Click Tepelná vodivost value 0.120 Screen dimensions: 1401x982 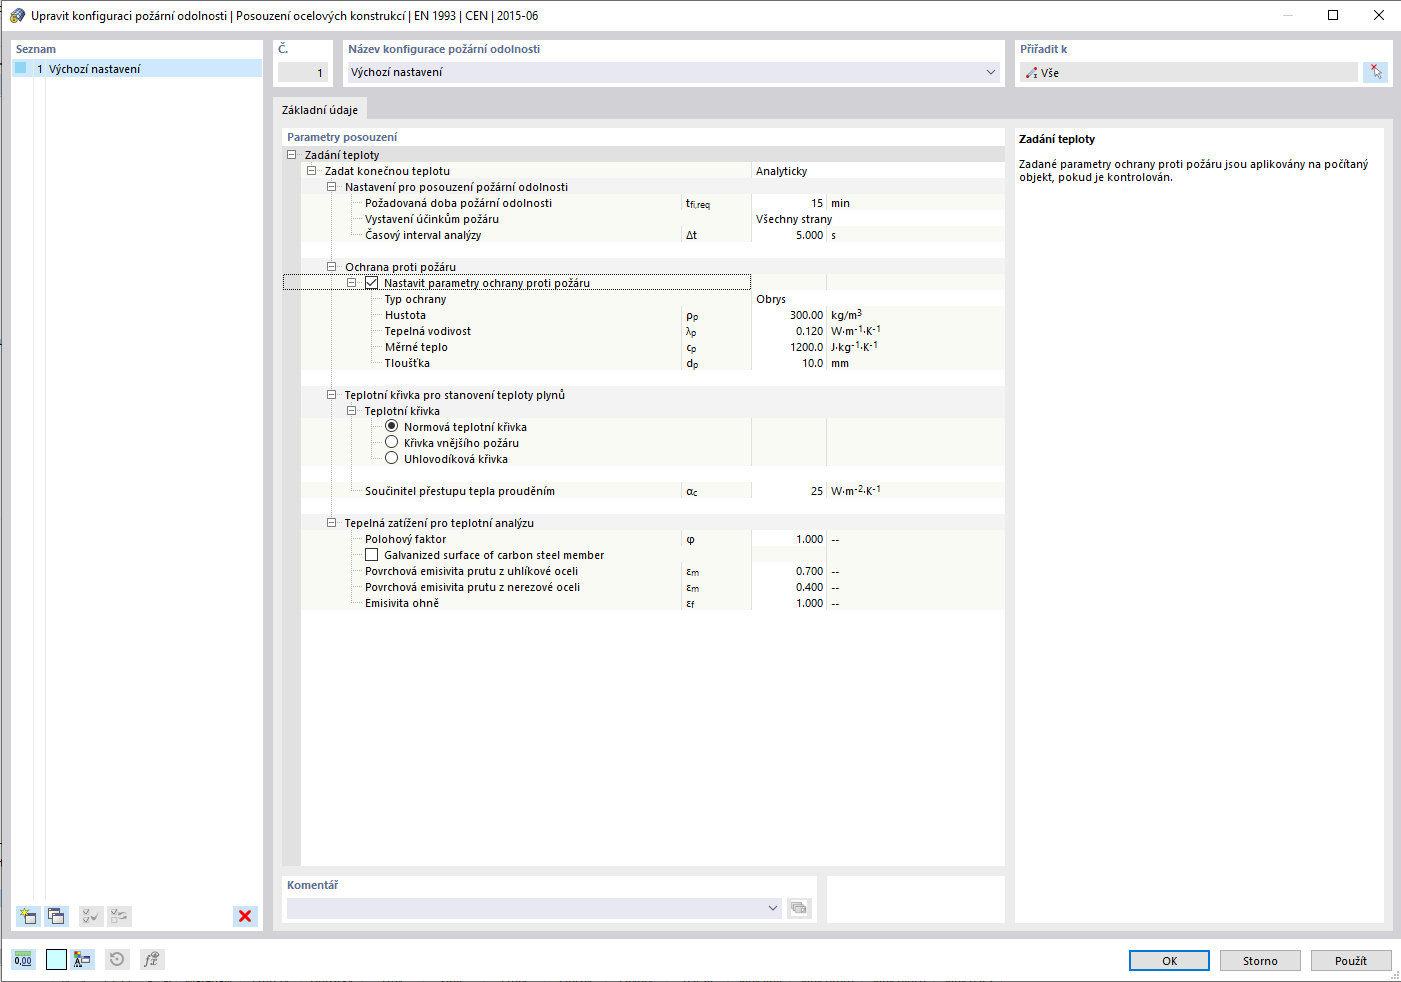pyautogui.click(x=789, y=331)
